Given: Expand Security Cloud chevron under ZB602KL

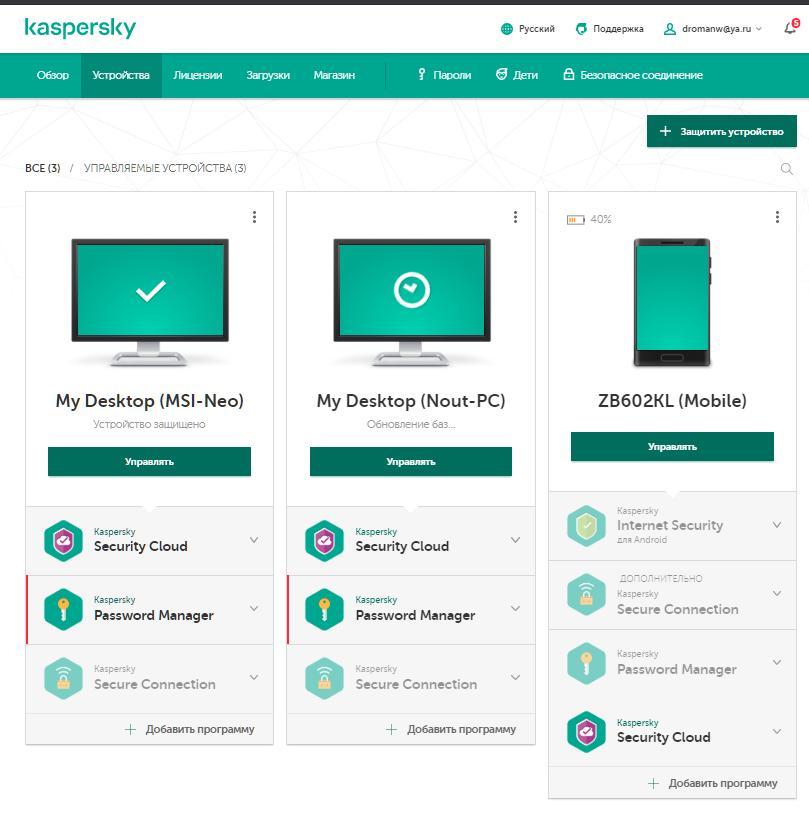Looking at the screenshot, I should click(x=777, y=731).
